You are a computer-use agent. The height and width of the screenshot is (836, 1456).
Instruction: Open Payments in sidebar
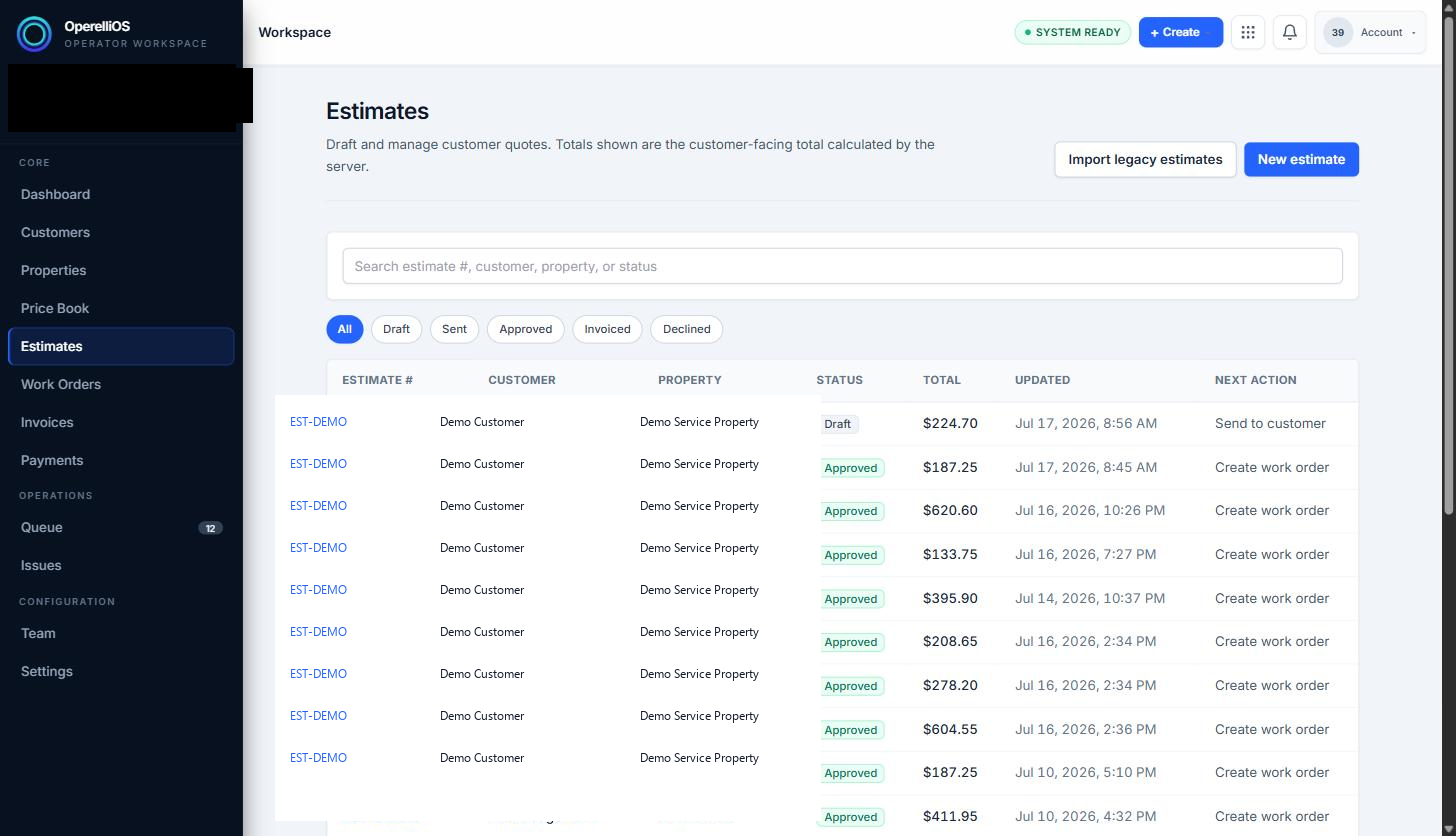[x=121, y=460]
